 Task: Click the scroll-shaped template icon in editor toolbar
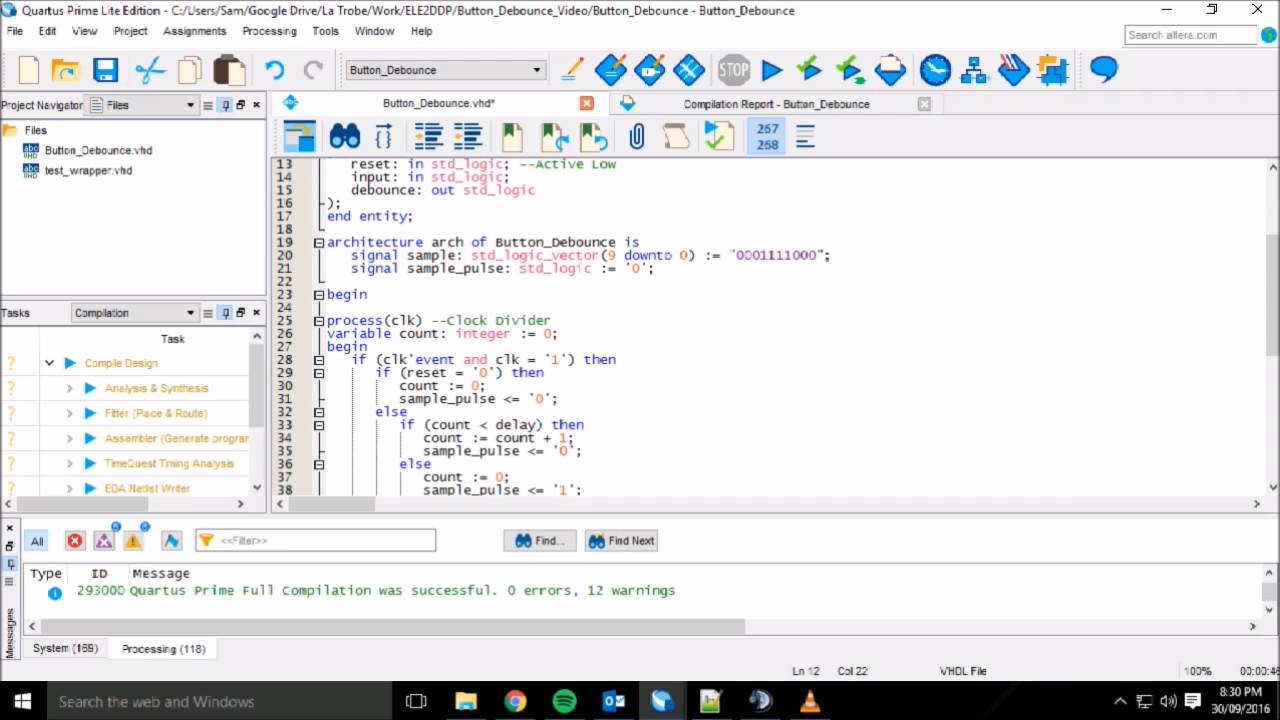coord(675,136)
